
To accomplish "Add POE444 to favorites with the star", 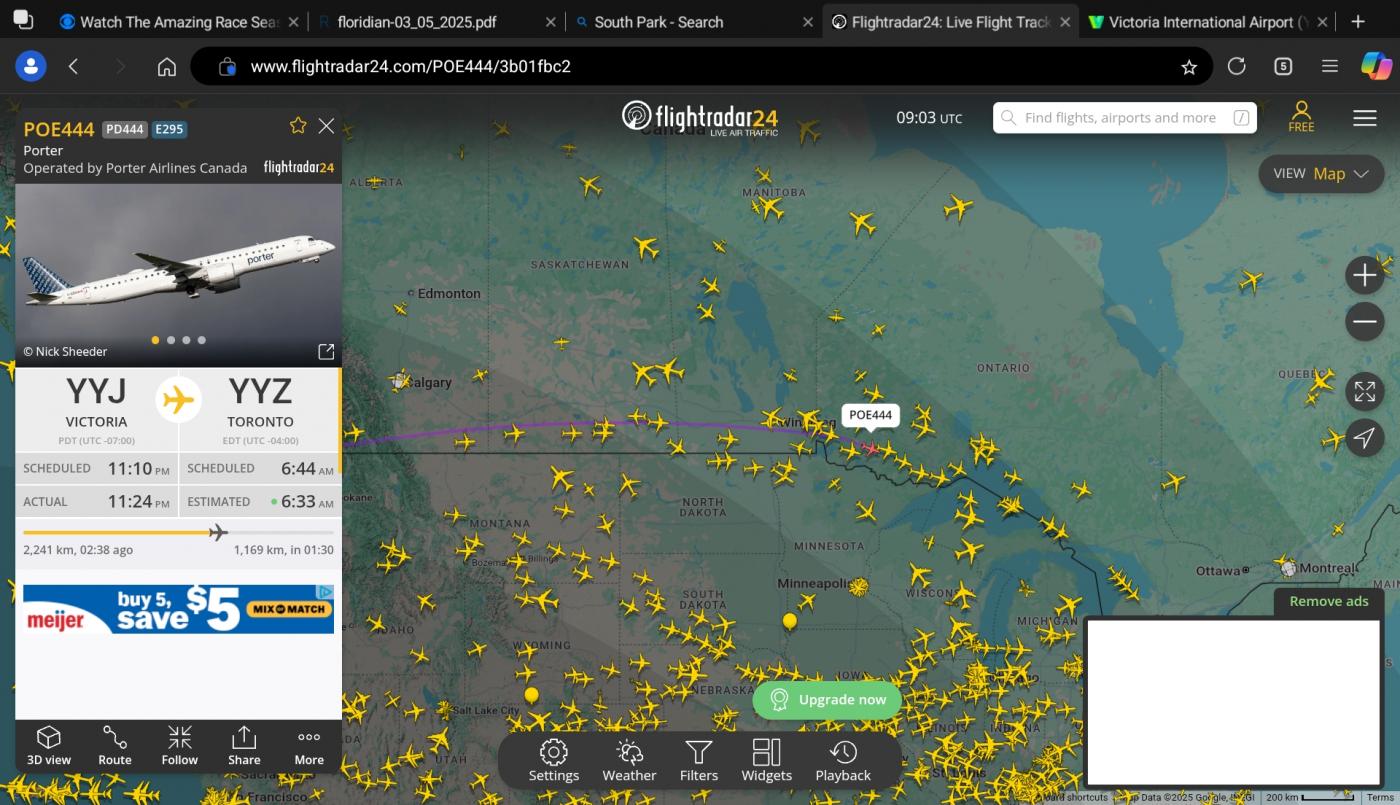I will 298,126.
